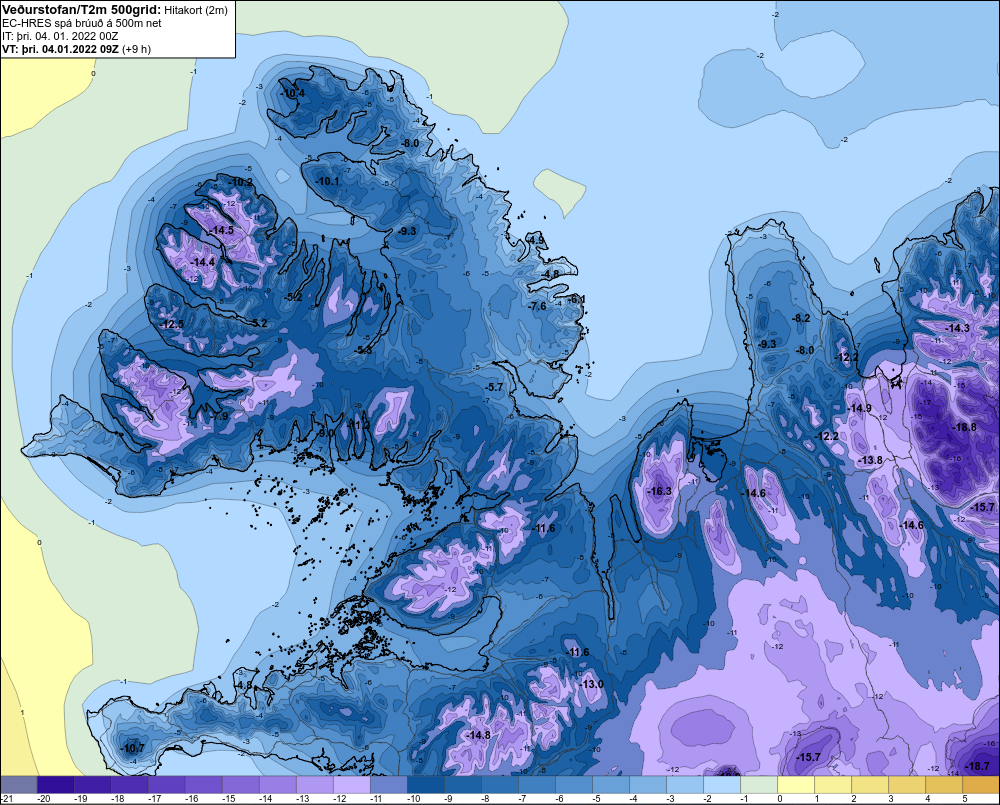This screenshot has height=805, width=1000.
Task: Click the -14.5 temperature label
Action: [221, 230]
